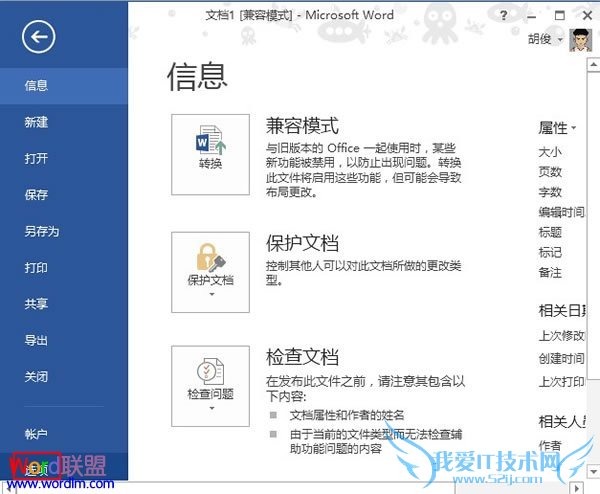Choose 另存为 in the sidebar
The height and width of the screenshot is (494, 600).
coord(42,231)
